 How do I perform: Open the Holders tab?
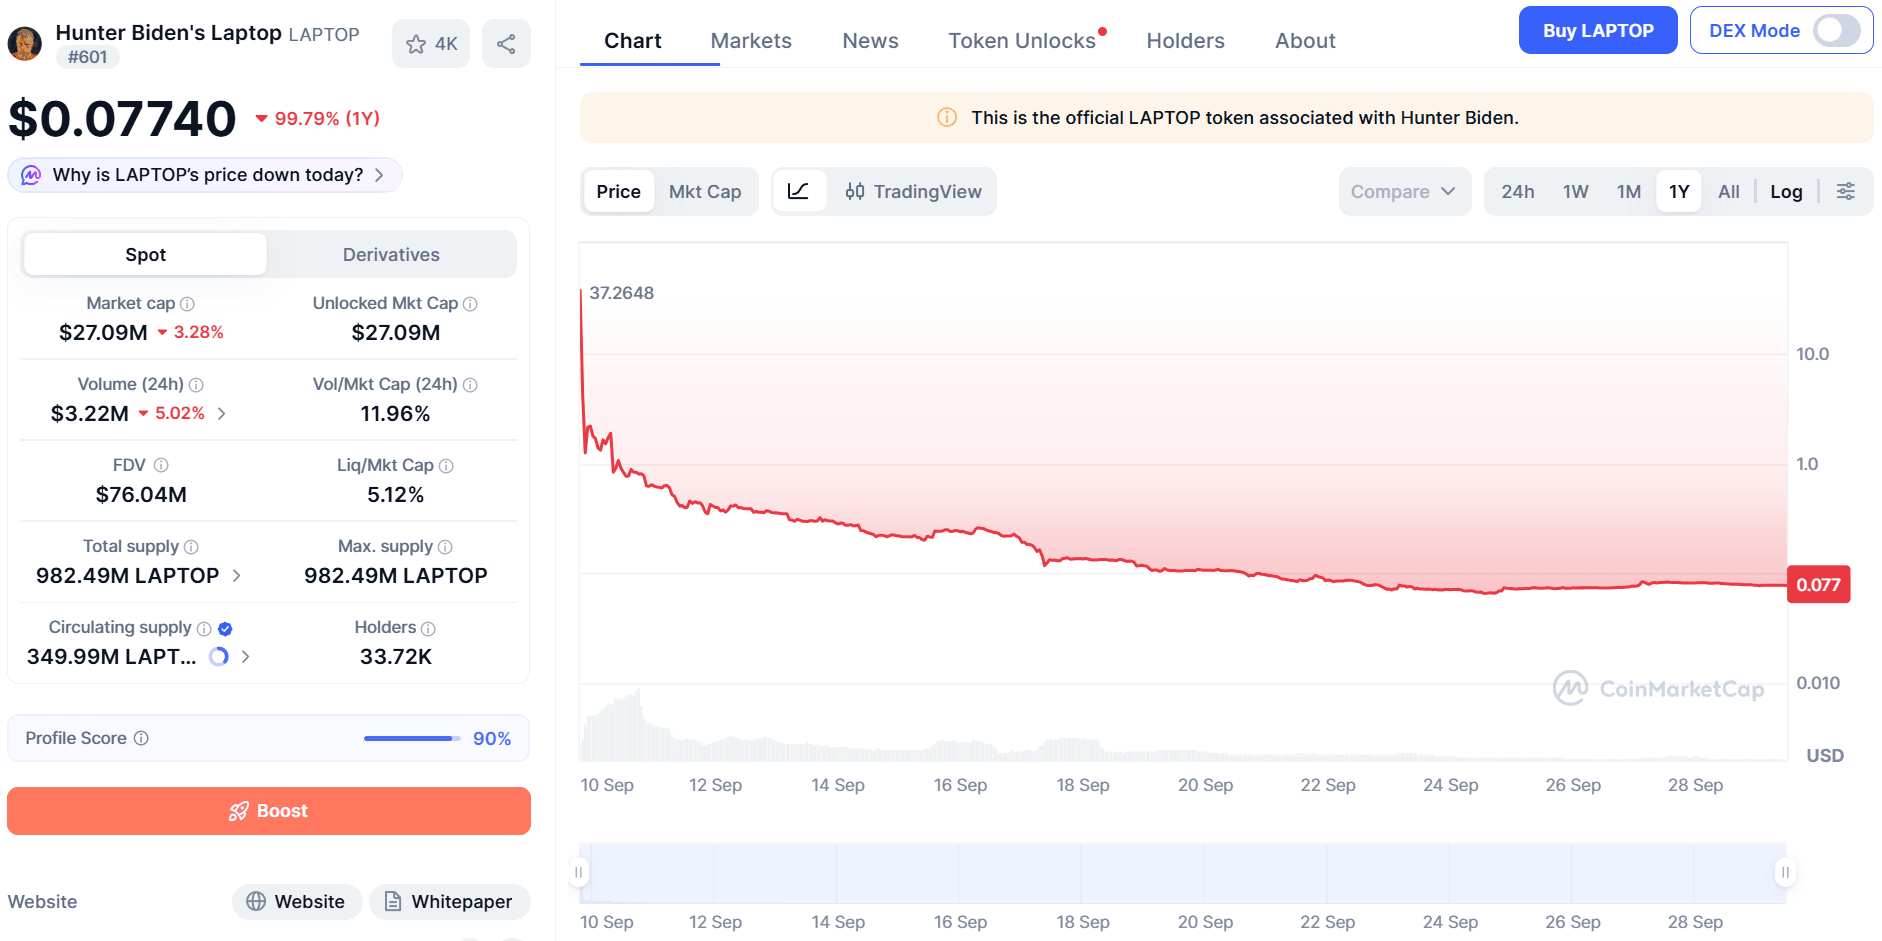tap(1185, 41)
